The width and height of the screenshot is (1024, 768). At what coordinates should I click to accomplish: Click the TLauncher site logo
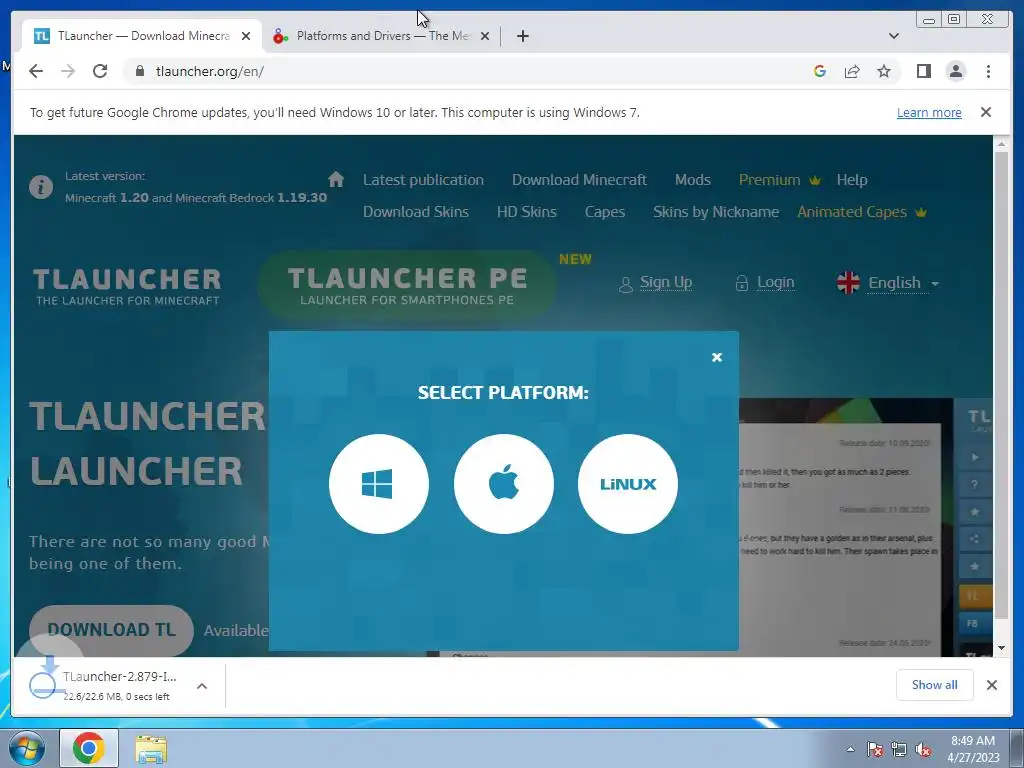127,286
